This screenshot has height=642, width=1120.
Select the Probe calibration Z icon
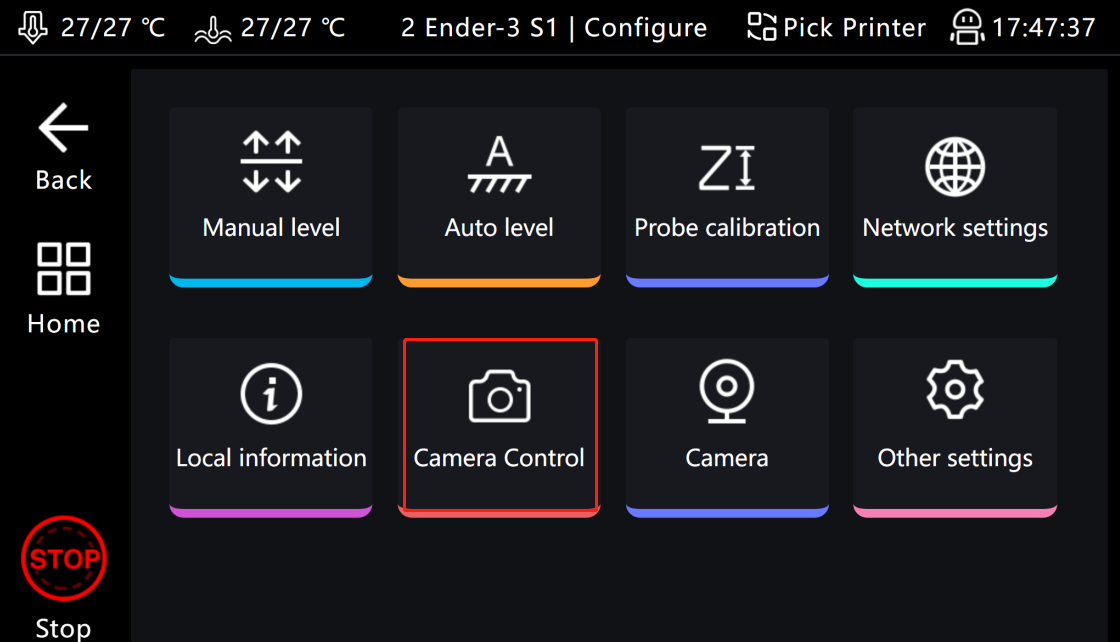pos(727,166)
